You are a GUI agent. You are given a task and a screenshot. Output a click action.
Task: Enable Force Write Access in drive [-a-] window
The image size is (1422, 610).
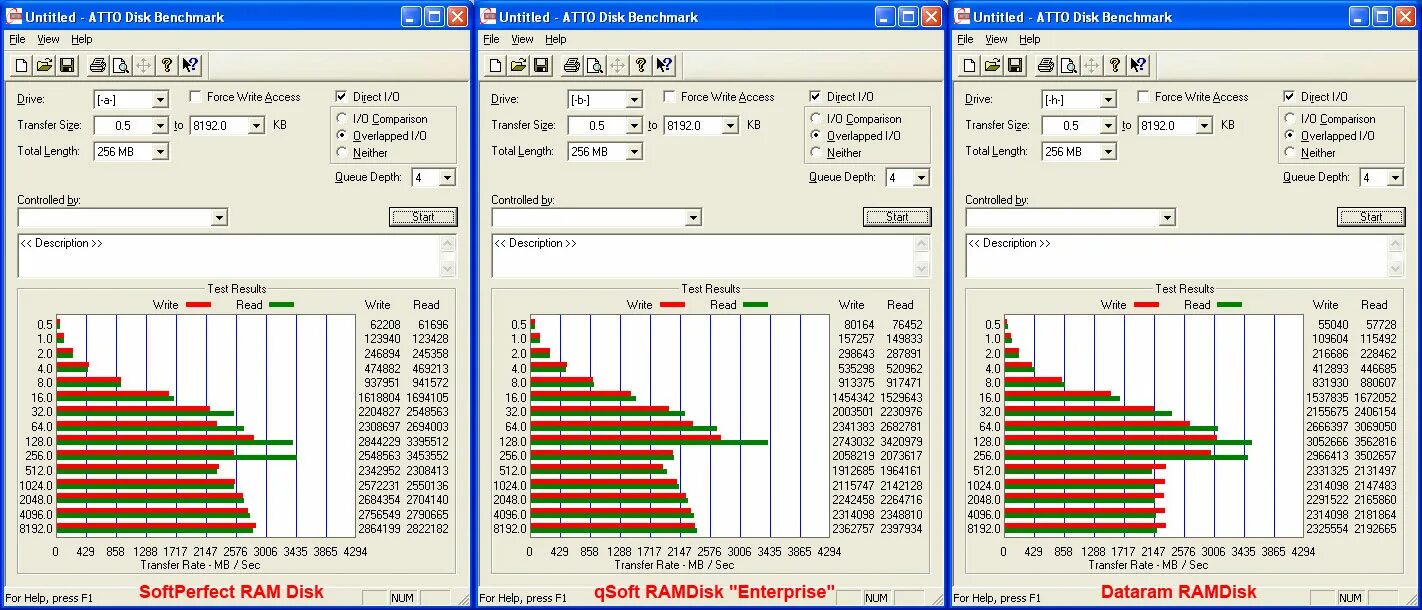[196, 97]
